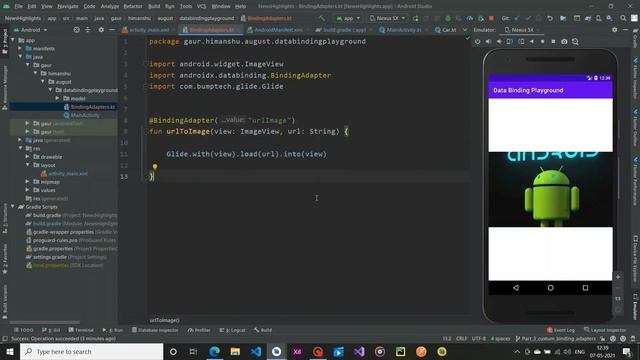This screenshot has height=360, width=640.
Task: Open the Build menu
Action: coord(154,6)
